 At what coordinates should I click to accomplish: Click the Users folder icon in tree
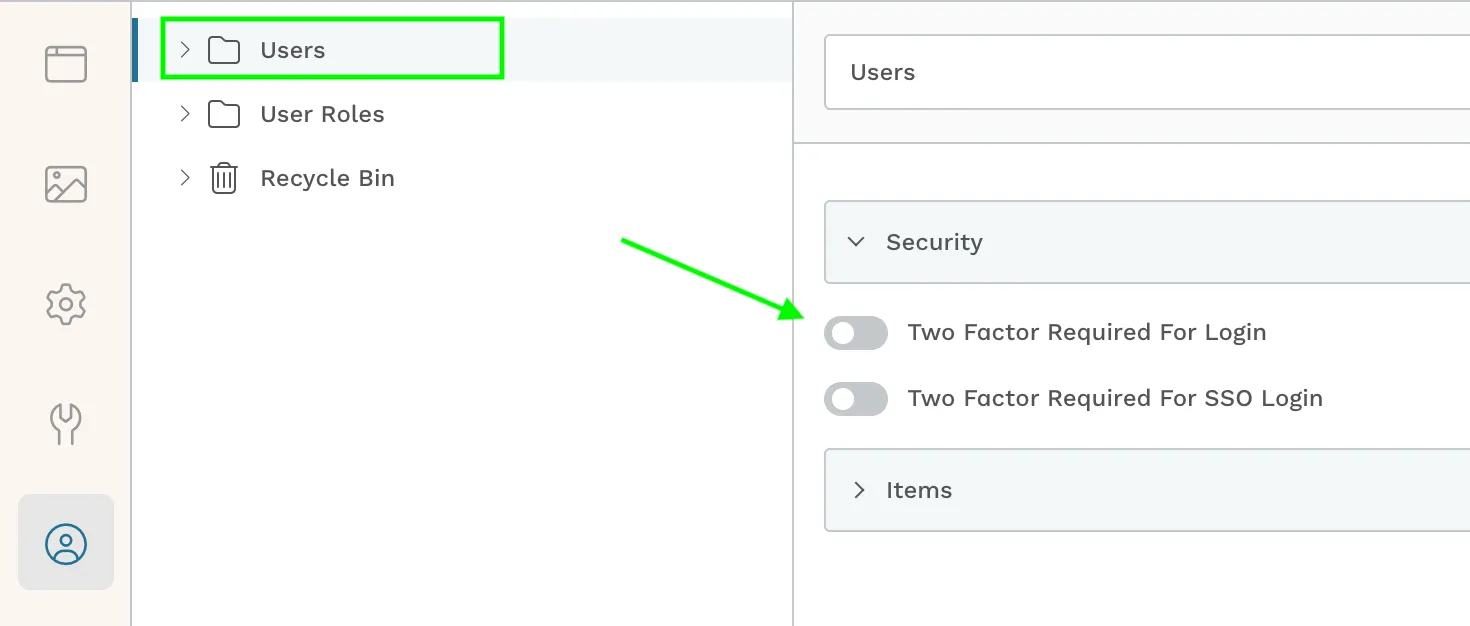pos(224,50)
